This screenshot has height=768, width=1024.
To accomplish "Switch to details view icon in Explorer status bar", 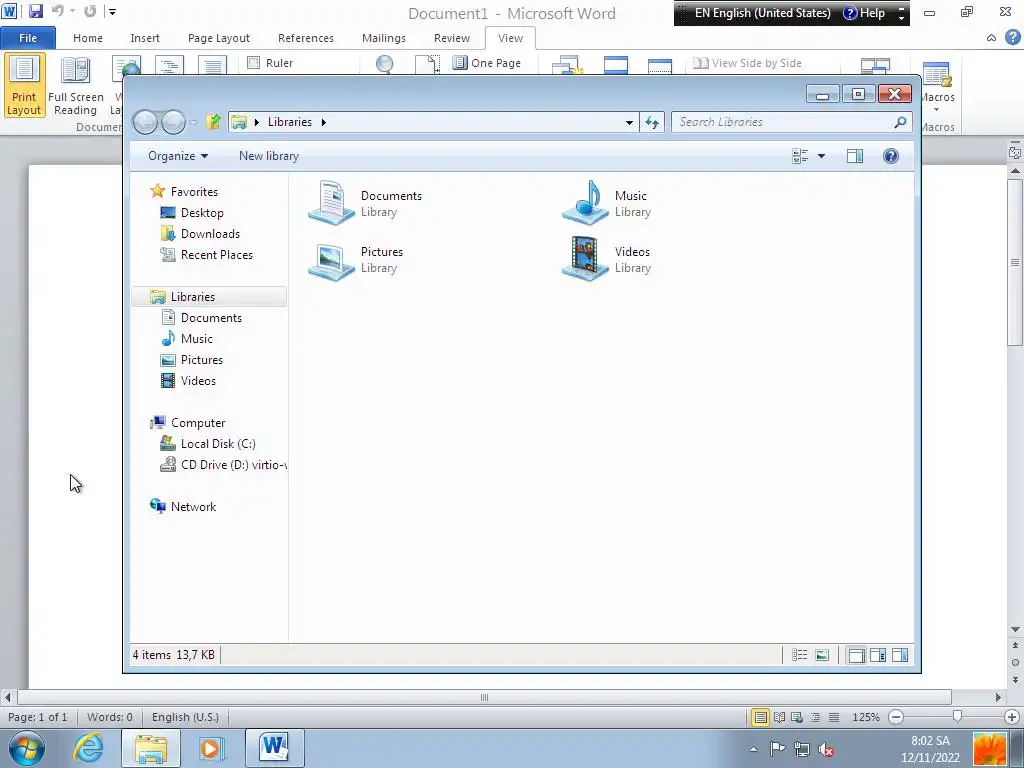I will (x=799, y=654).
